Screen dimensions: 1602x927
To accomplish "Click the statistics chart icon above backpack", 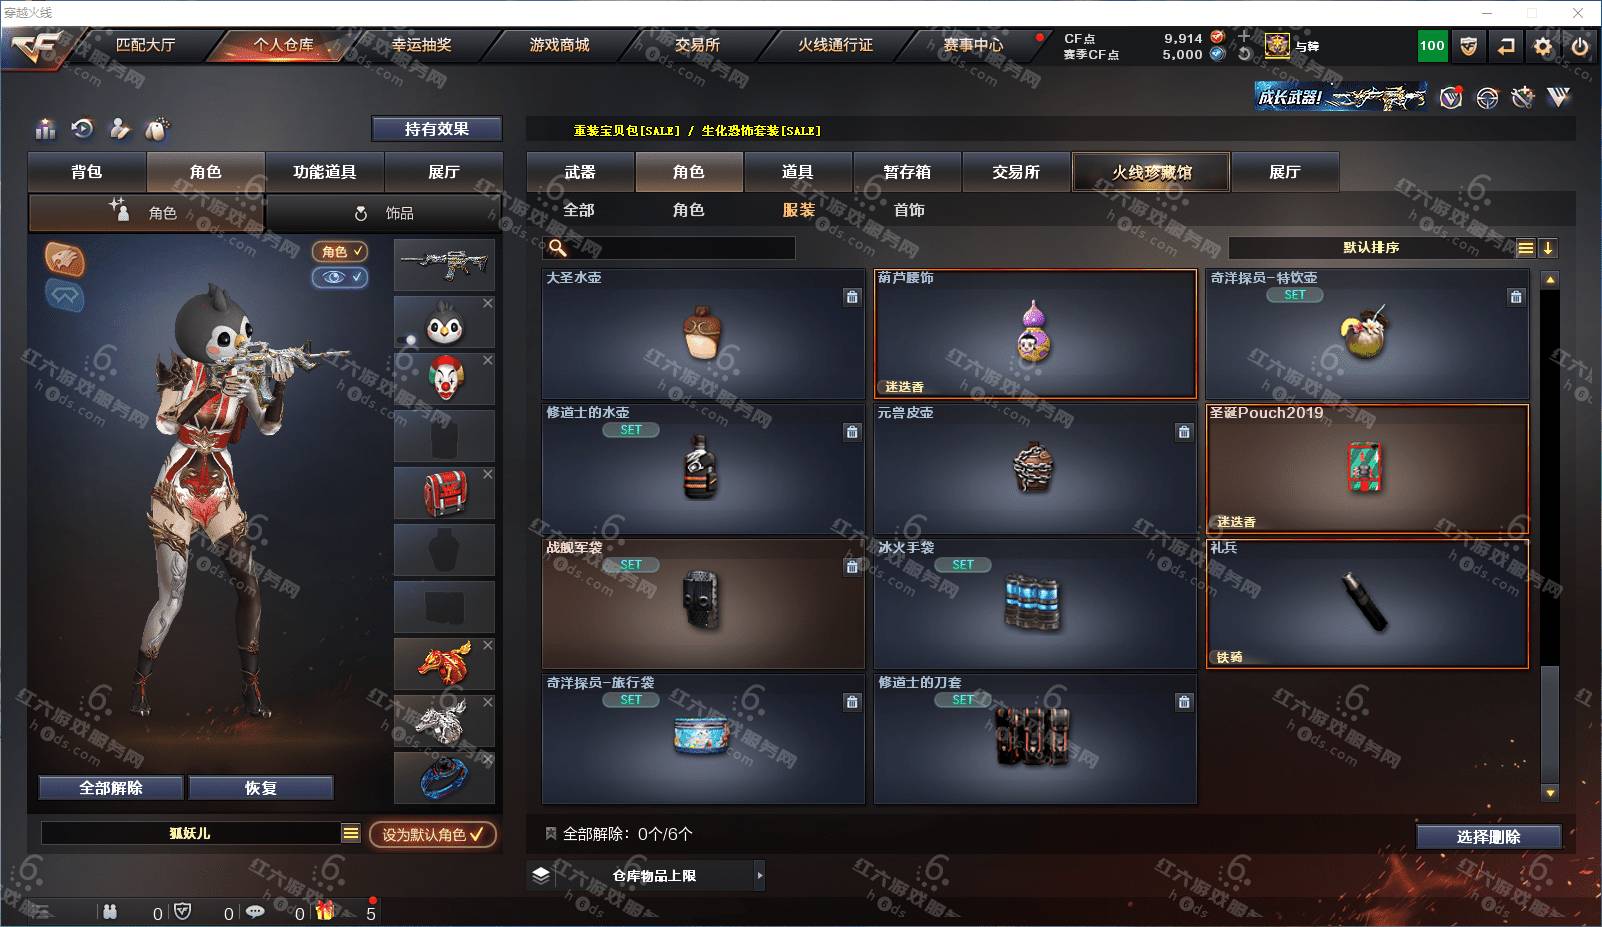I will coord(45,129).
